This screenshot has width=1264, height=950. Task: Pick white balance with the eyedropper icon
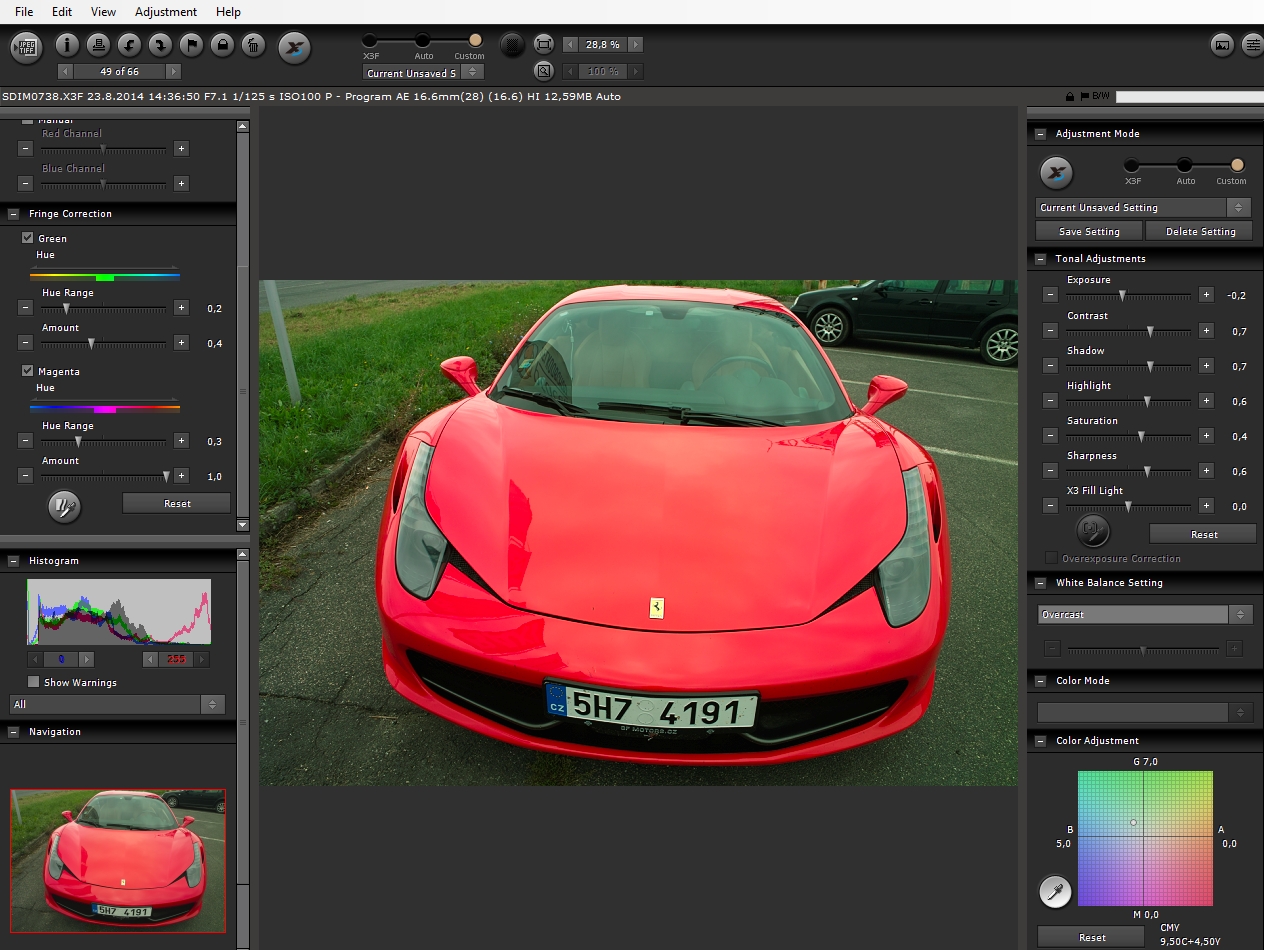point(1055,891)
